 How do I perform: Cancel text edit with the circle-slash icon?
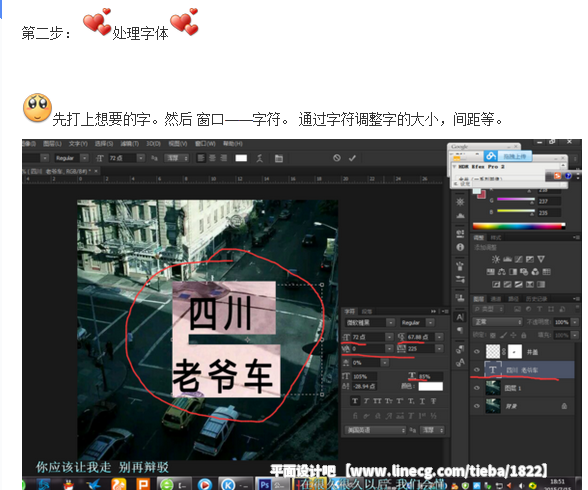tap(337, 158)
